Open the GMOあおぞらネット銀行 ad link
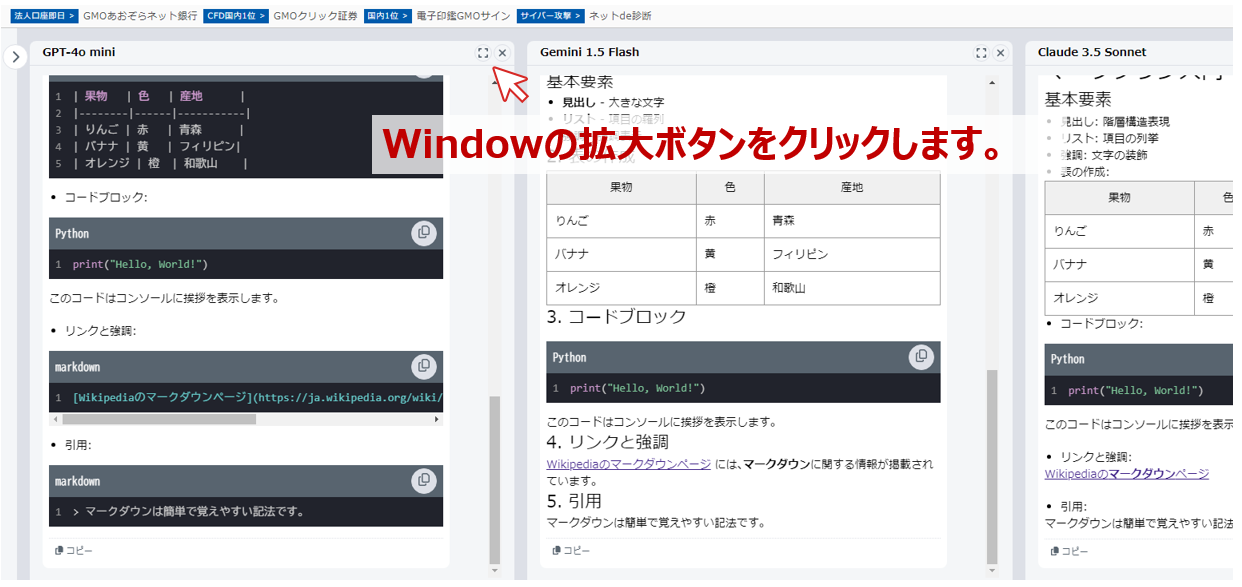 (140, 16)
